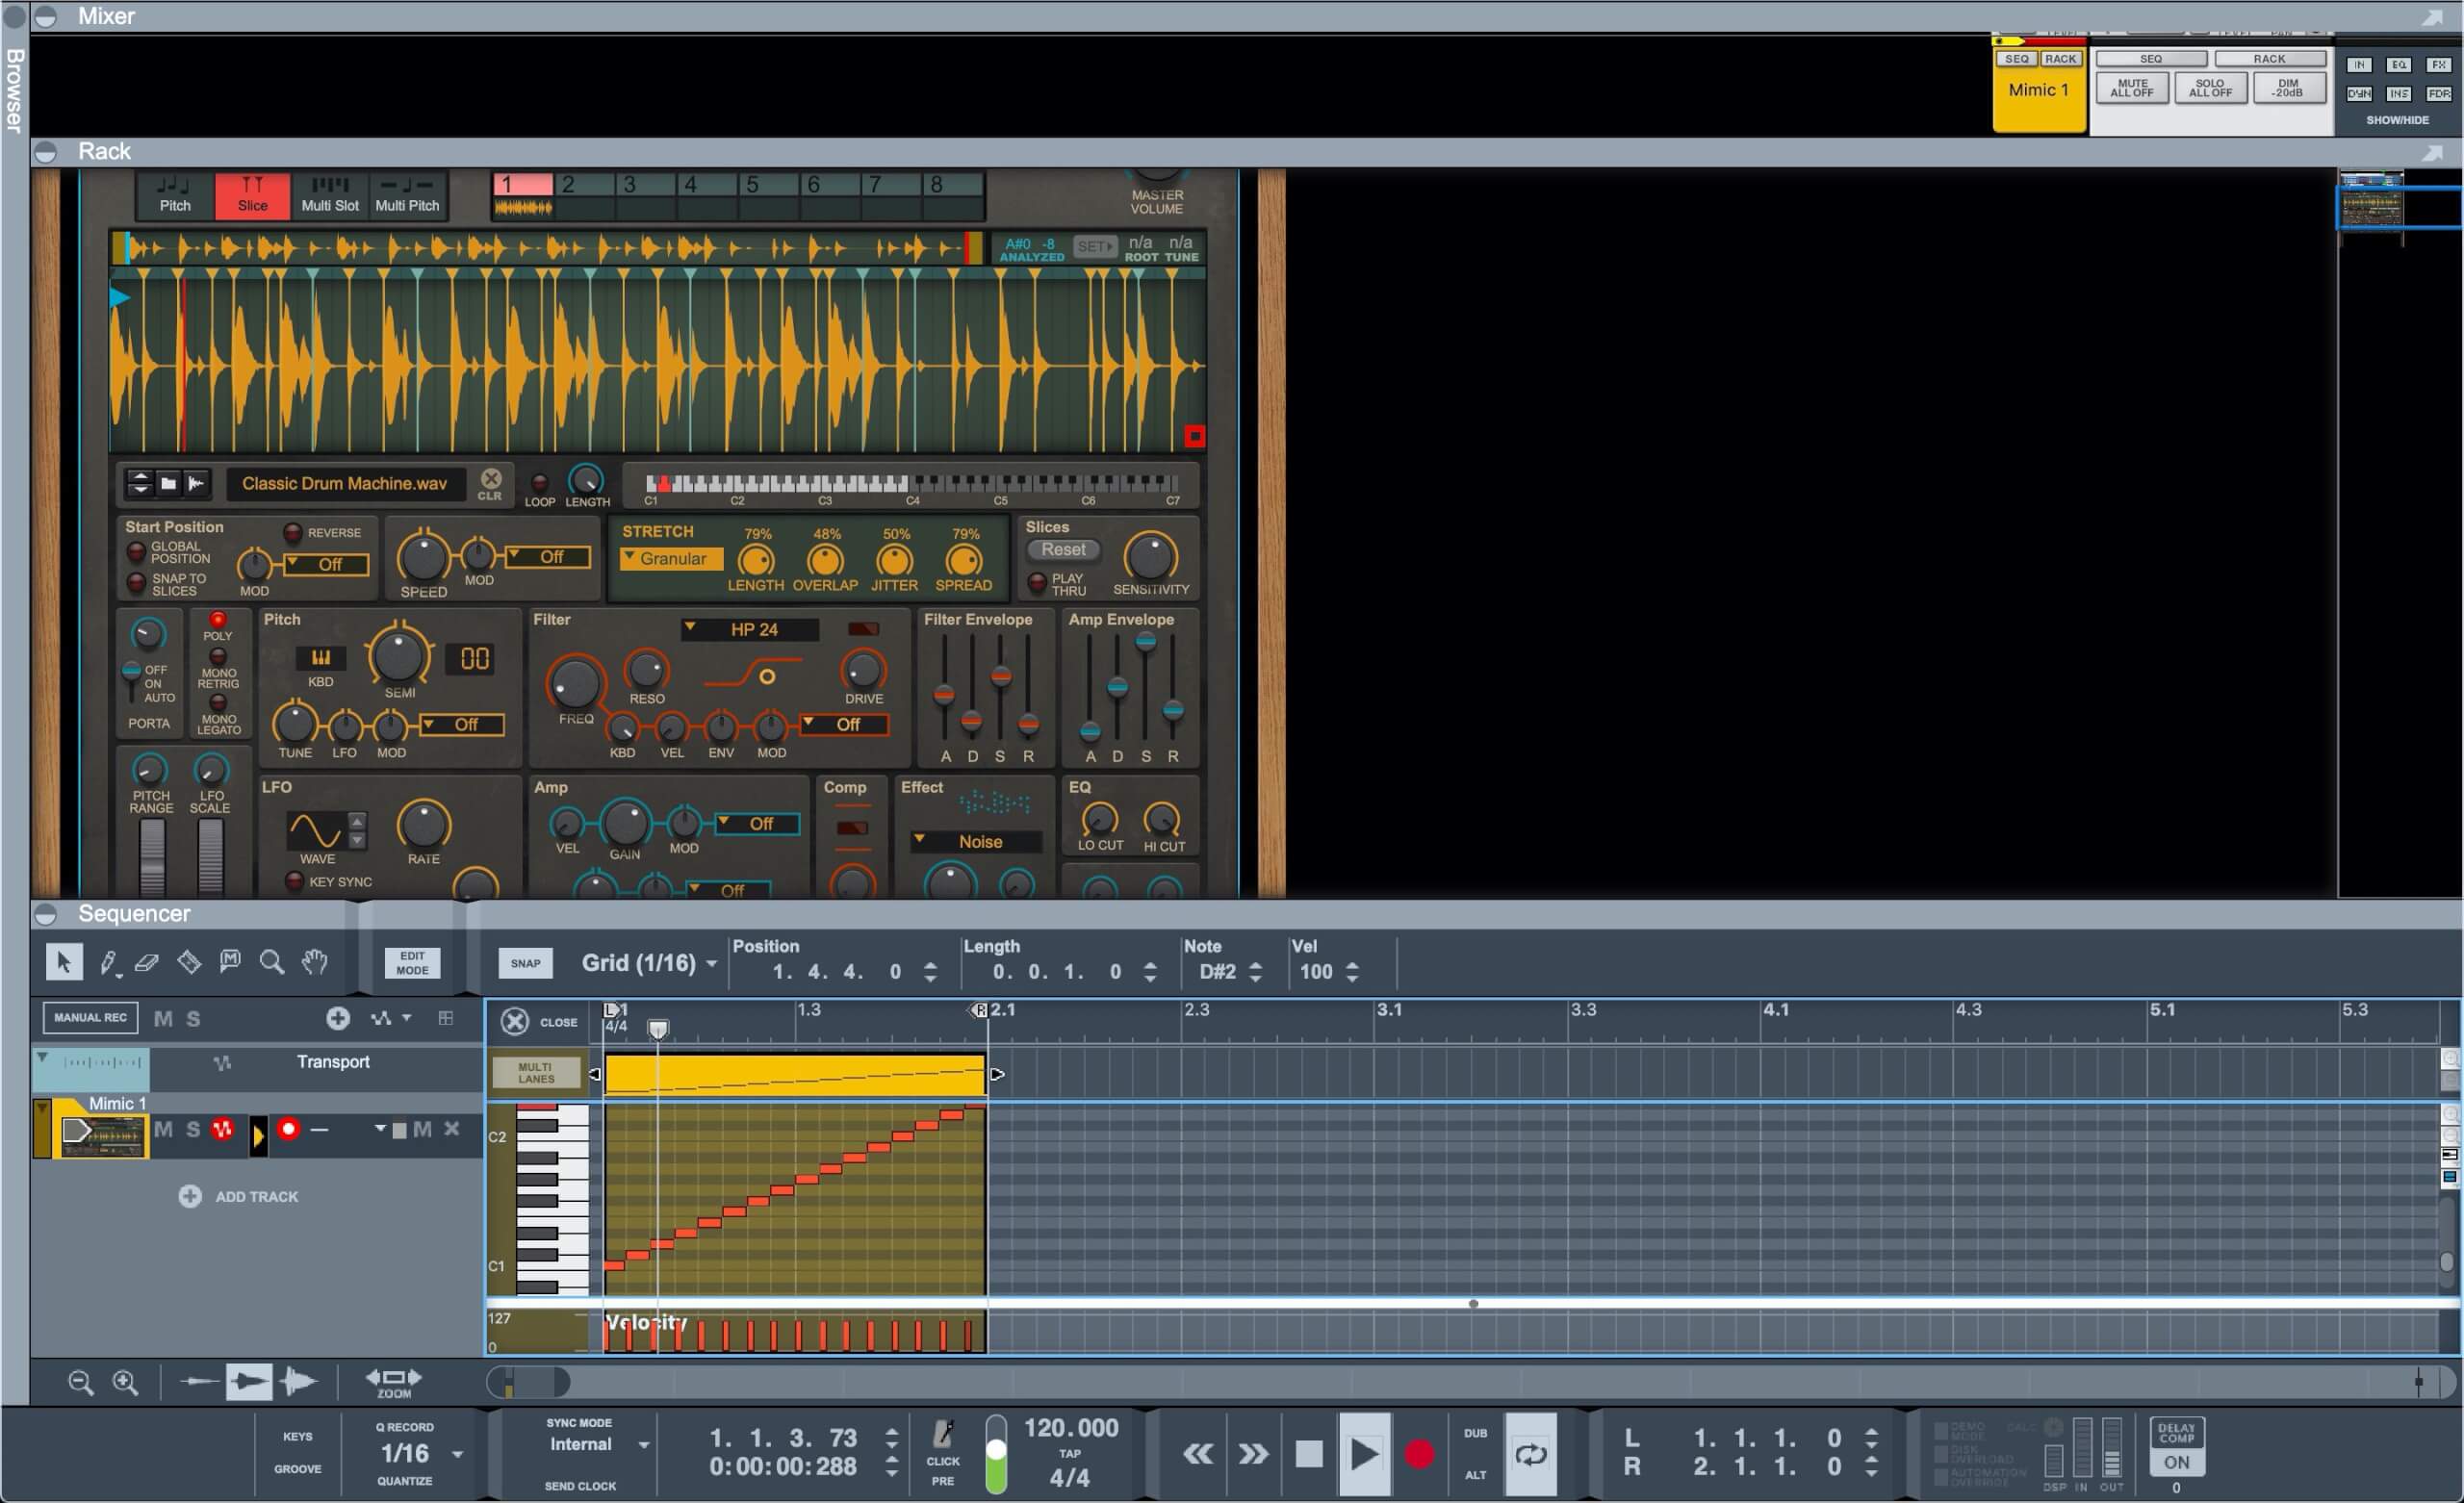The width and height of the screenshot is (2464, 1503).
Task: Clear sample with CLR button
Action: [x=490, y=481]
